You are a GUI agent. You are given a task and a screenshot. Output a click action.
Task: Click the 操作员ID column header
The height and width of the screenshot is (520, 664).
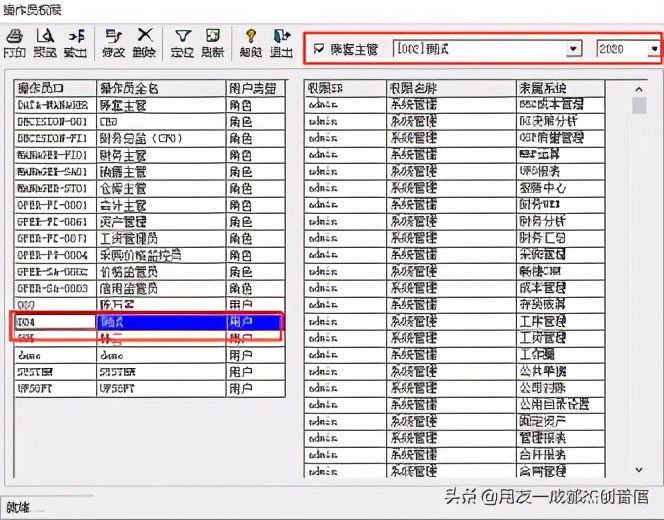click(x=55, y=88)
